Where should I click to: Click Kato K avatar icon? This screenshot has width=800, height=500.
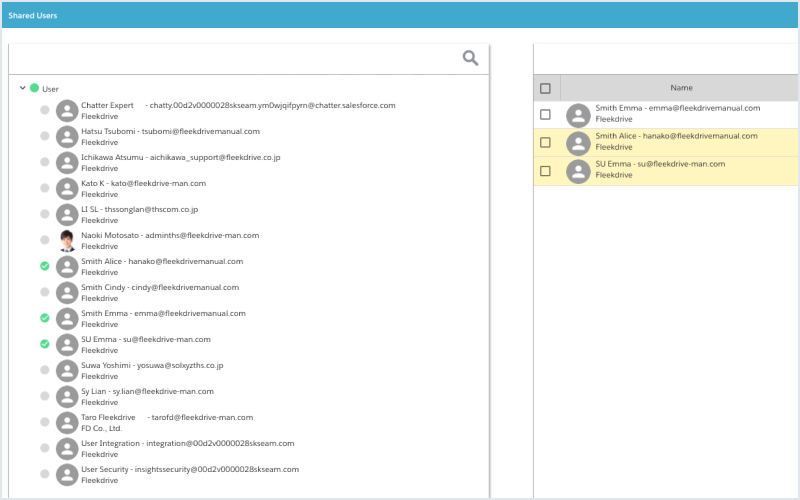(67, 189)
